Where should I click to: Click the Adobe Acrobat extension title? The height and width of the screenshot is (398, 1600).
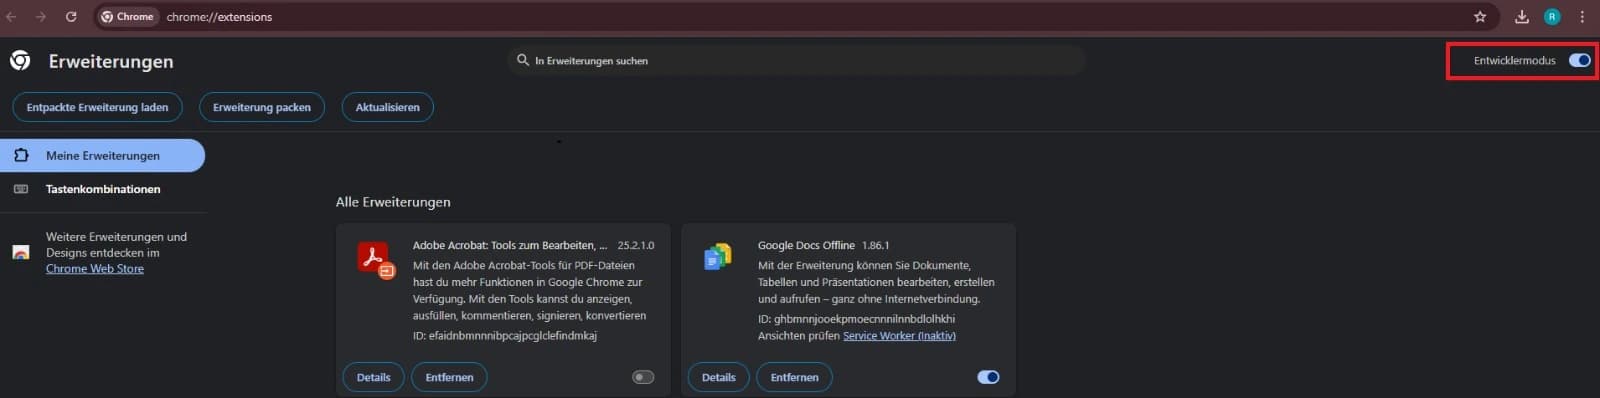point(510,245)
